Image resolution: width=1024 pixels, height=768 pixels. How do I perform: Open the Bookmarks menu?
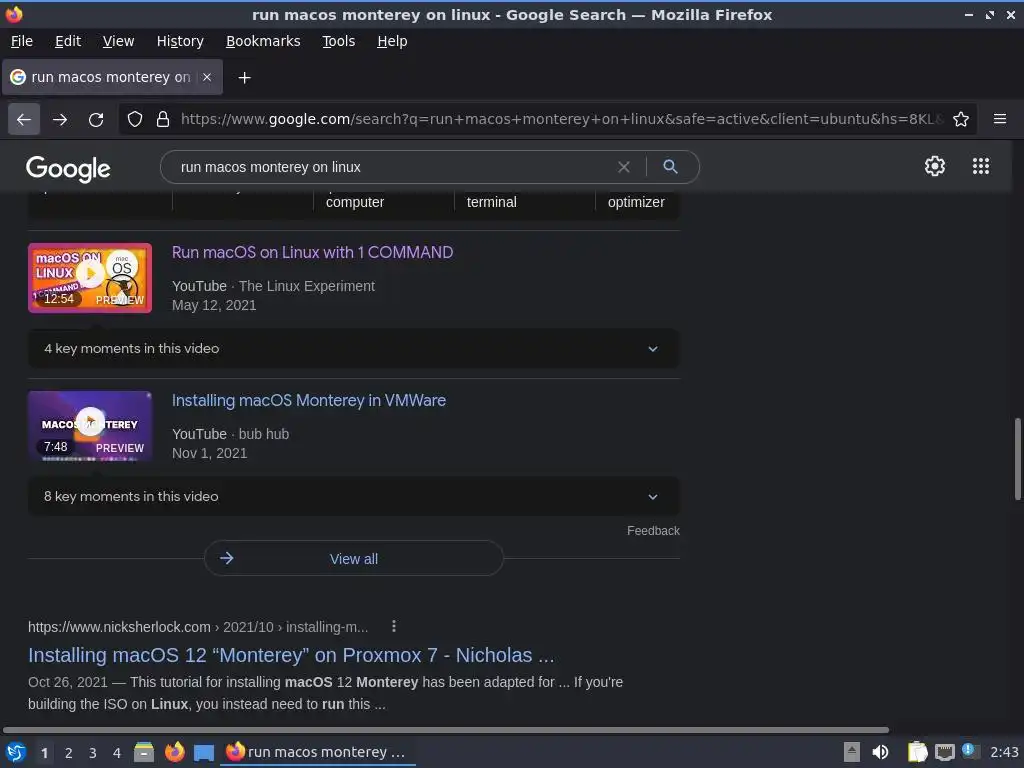263,41
